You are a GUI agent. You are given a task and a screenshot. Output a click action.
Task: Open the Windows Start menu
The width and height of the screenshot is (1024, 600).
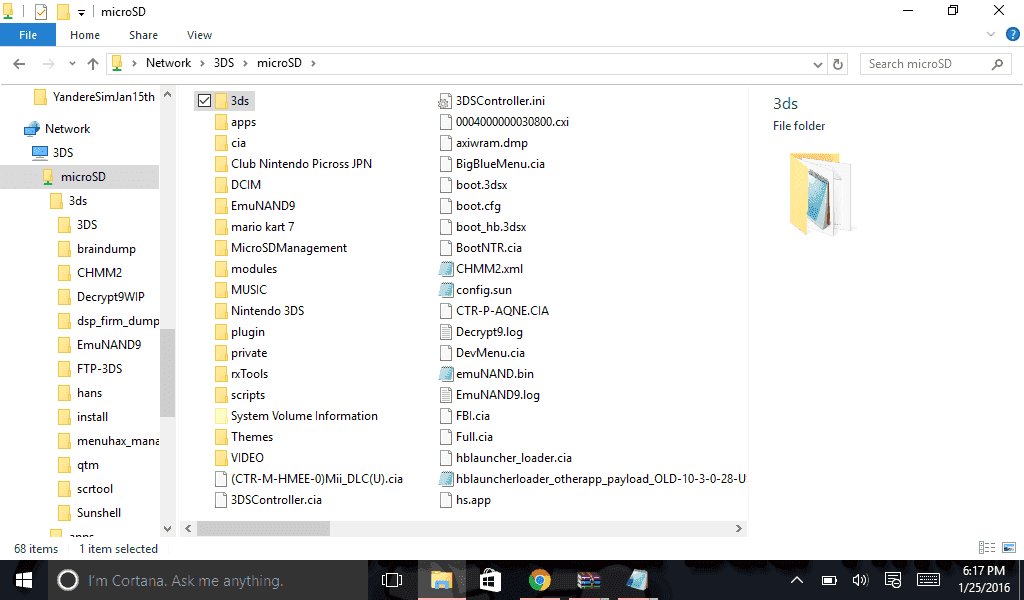(24, 580)
